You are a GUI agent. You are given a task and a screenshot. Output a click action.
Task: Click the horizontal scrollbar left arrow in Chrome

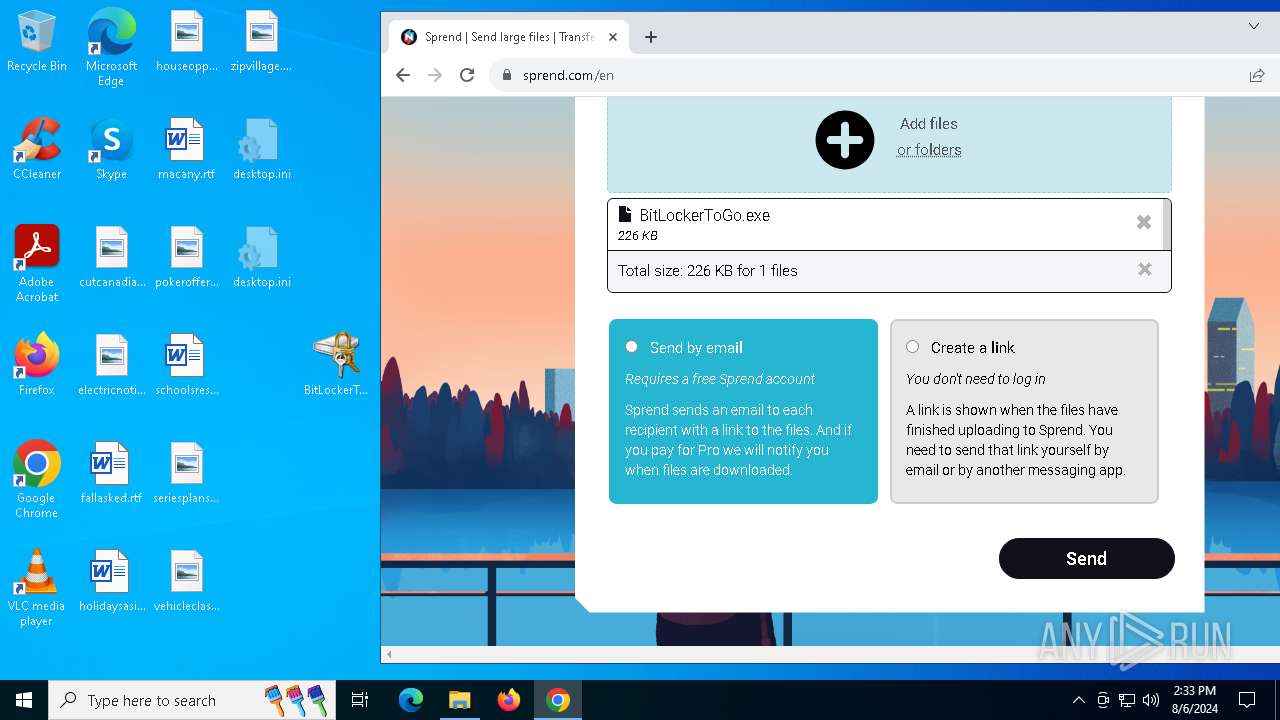389,655
